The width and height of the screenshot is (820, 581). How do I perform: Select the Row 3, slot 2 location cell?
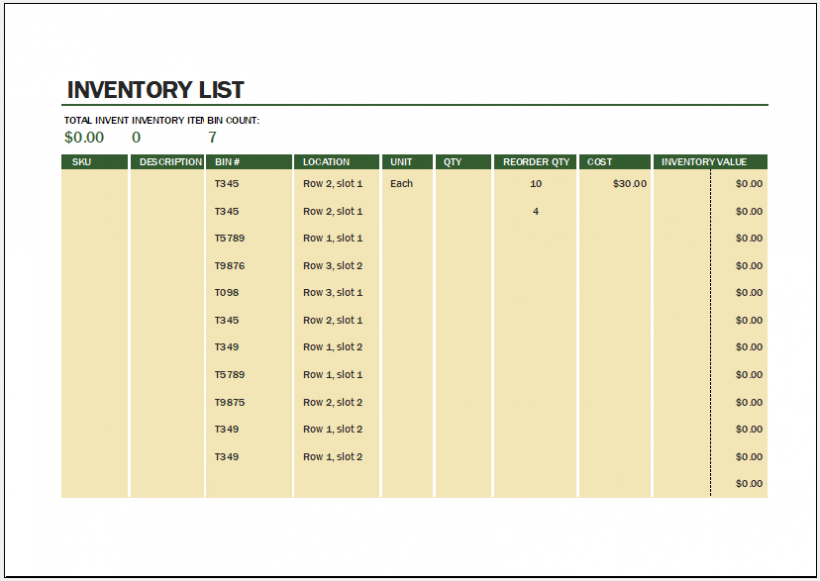coord(335,265)
